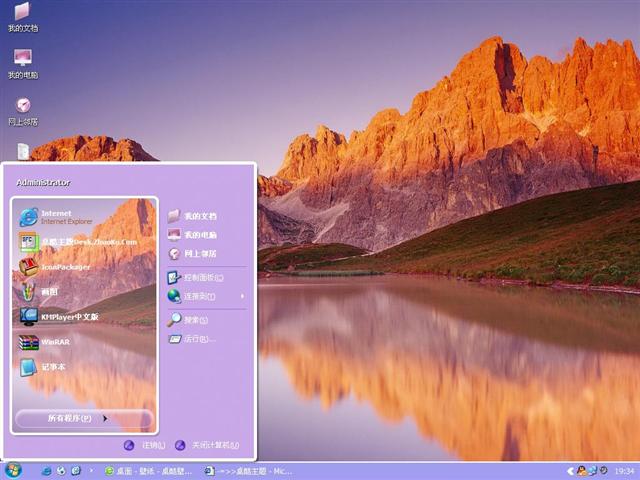Click the third quick launch icon
640x480 pixels.
click(x=76, y=471)
